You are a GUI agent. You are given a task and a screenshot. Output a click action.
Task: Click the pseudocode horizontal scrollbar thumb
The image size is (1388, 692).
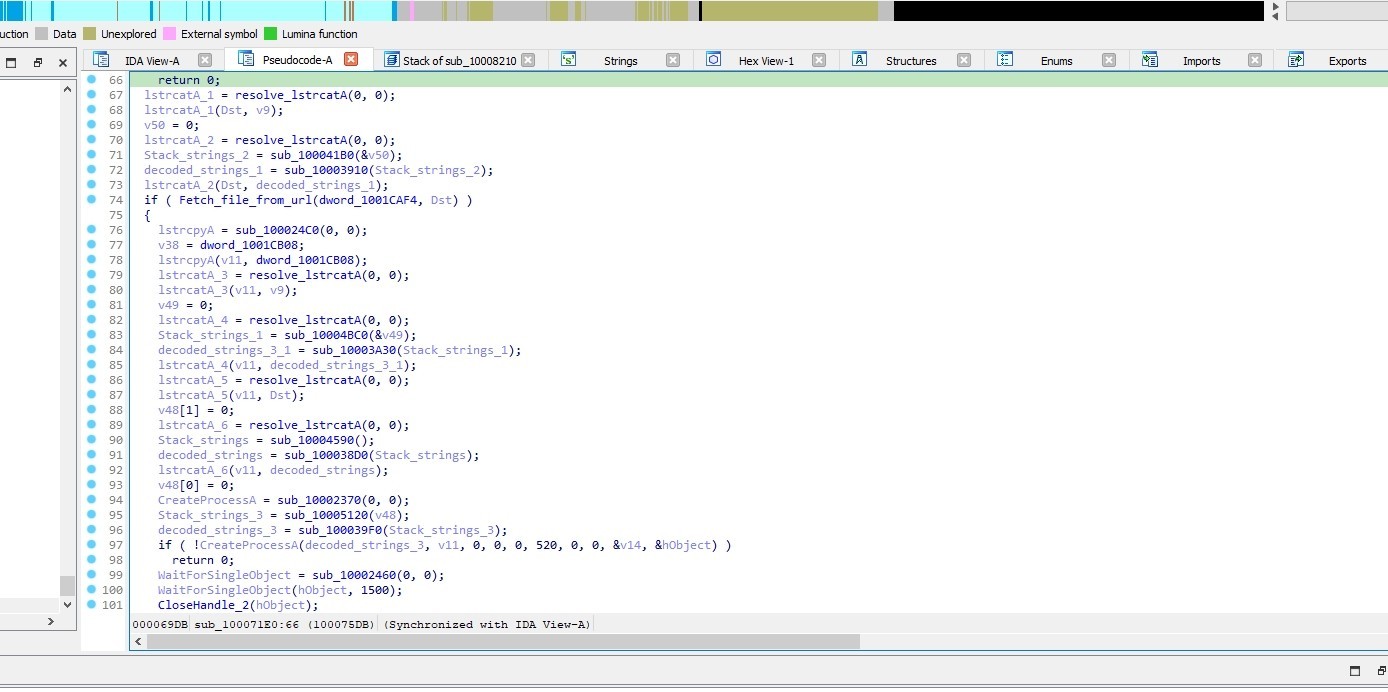[504, 641]
